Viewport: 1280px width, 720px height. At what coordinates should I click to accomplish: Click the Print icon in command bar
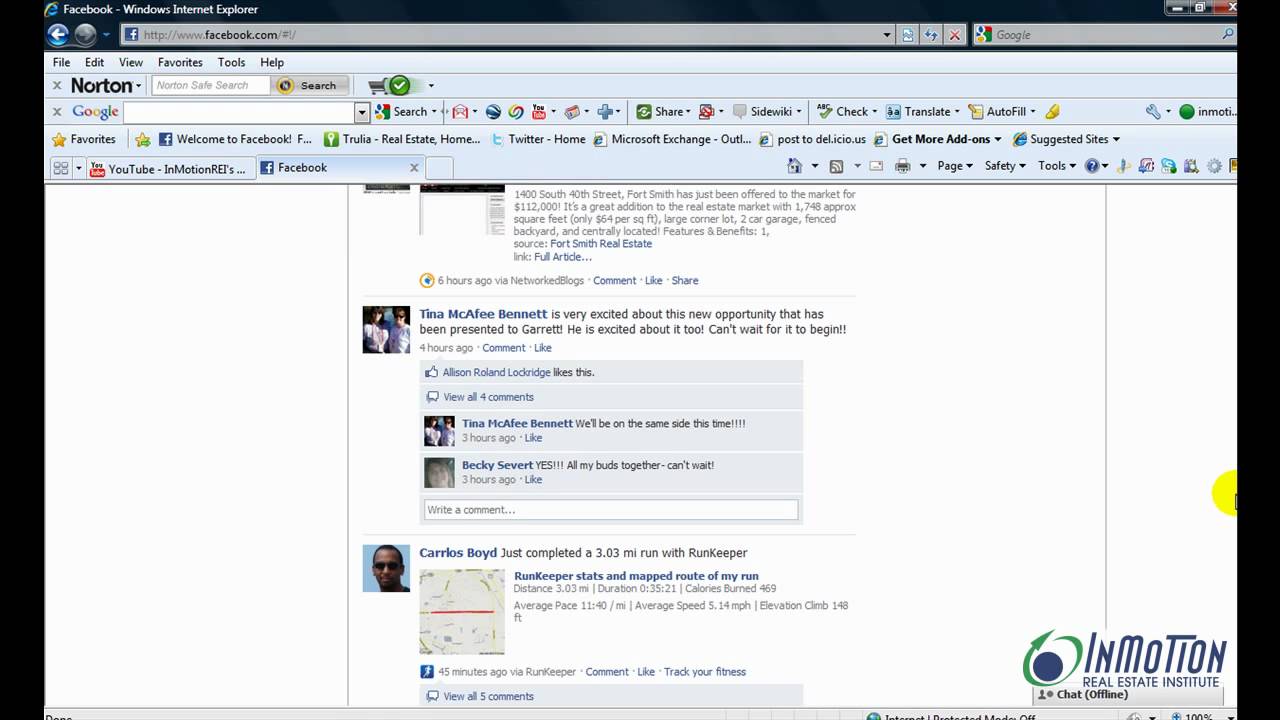coord(902,166)
